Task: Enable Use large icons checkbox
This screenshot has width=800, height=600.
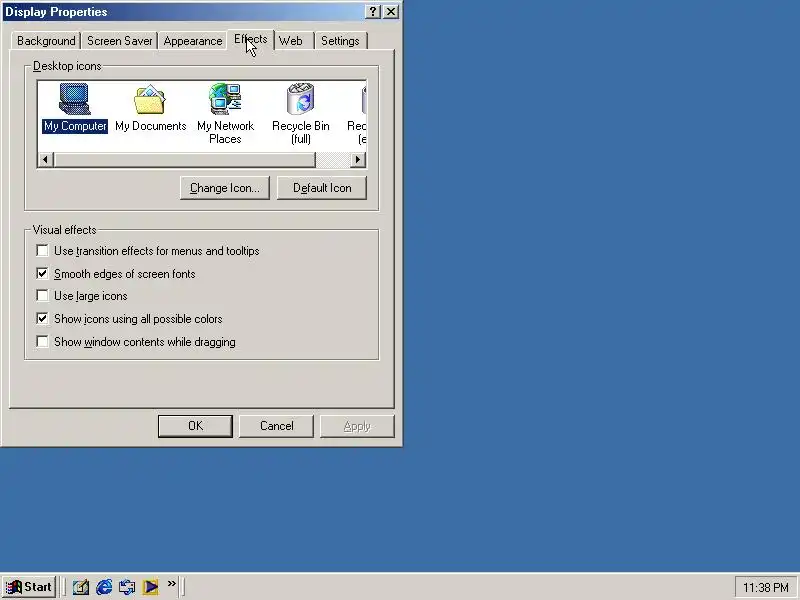Action: [x=42, y=296]
